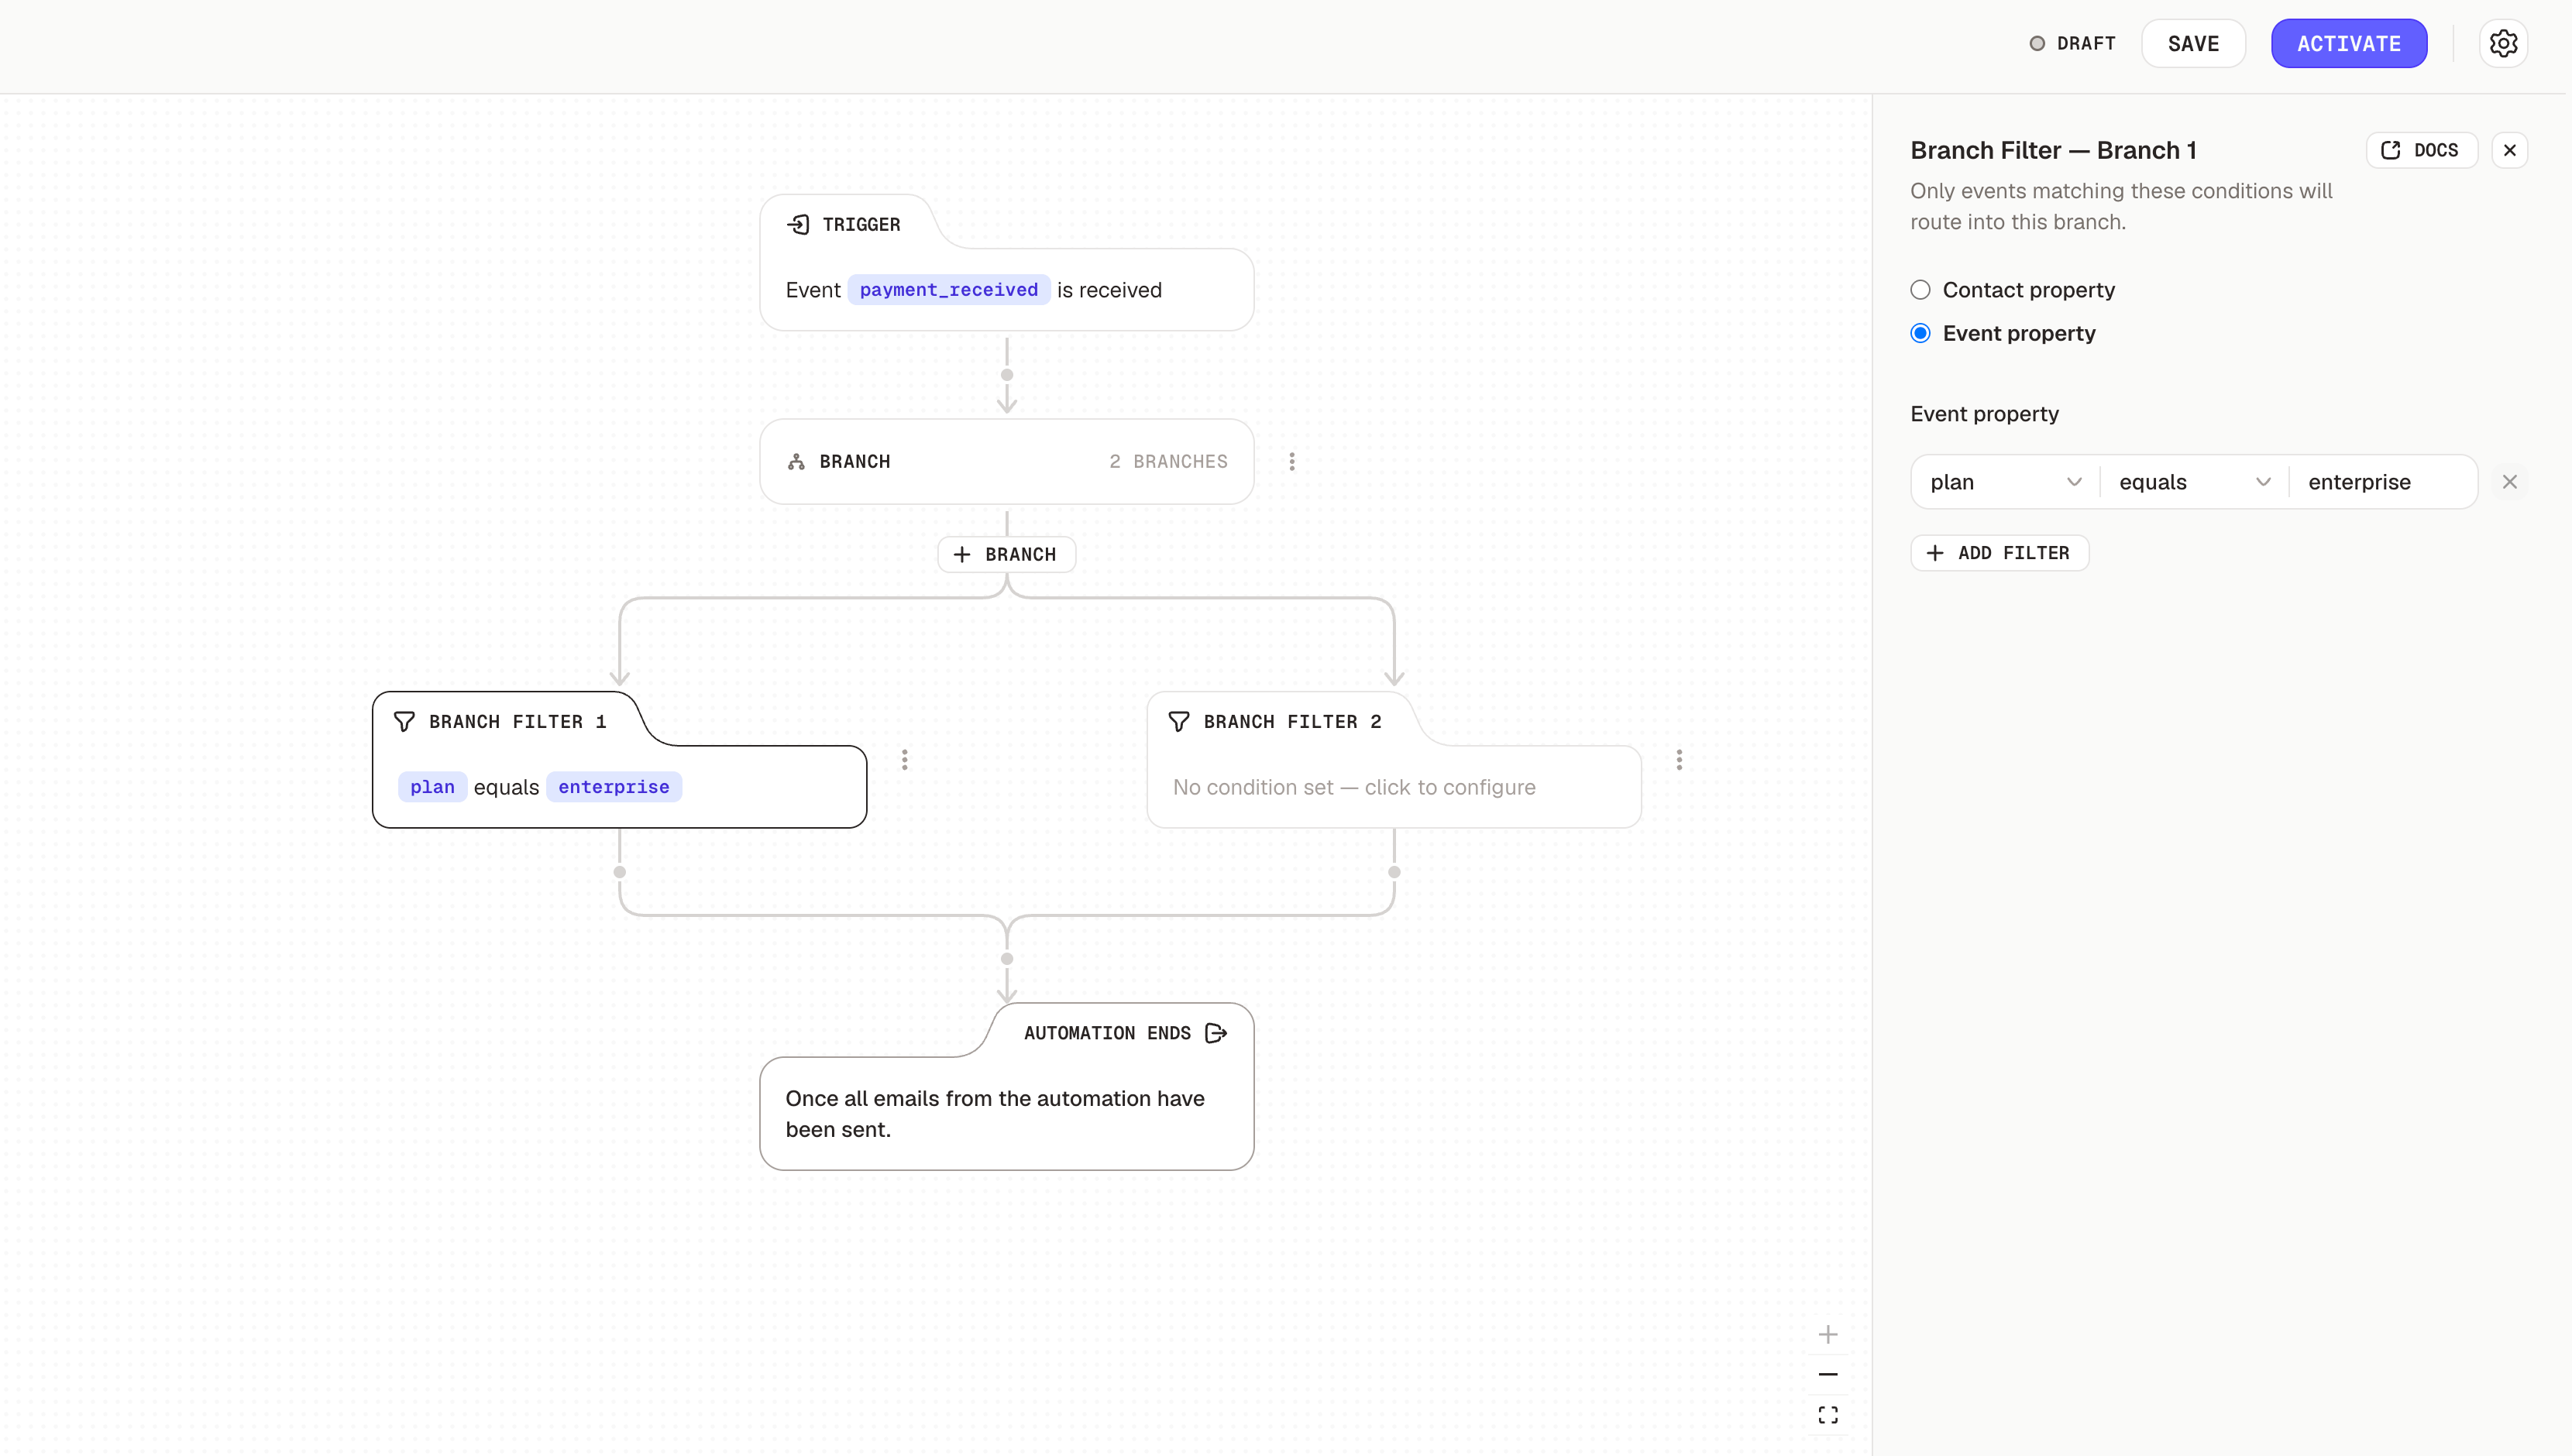Image resolution: width=2572 pixels, height=1456 pixels.
Task: Click the plan tag in Branch Filter 1
Action: pos(432,787)
